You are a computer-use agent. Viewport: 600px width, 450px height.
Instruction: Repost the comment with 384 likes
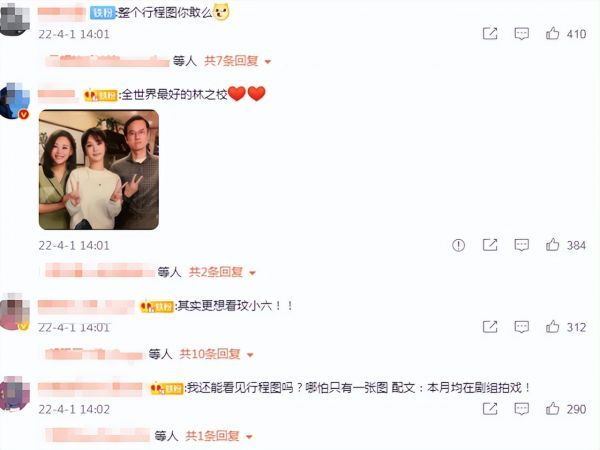(x=490, y=245)
